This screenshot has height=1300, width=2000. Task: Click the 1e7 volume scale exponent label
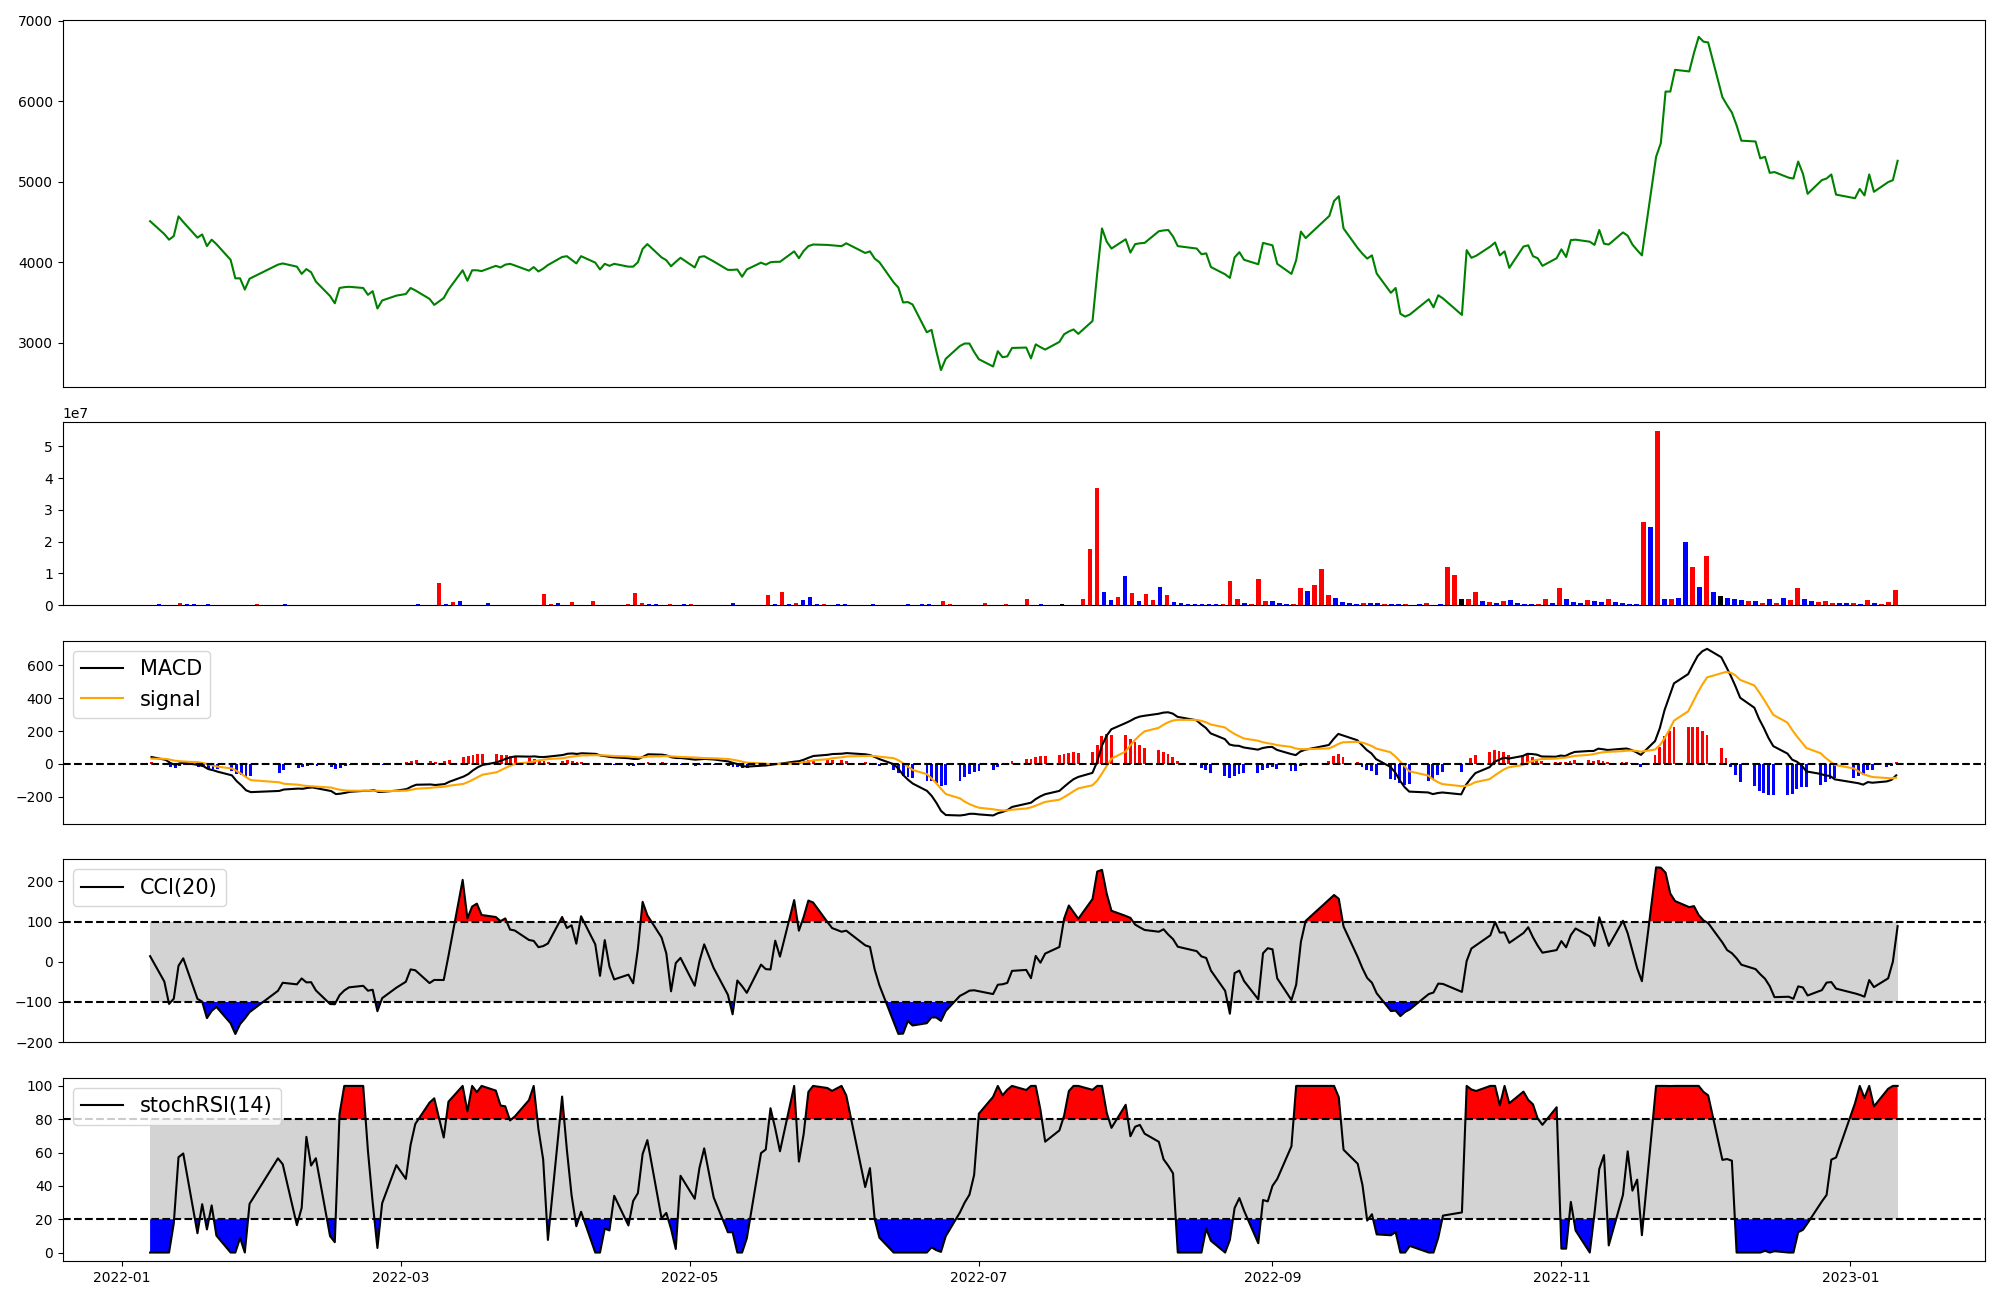(76, 413)
